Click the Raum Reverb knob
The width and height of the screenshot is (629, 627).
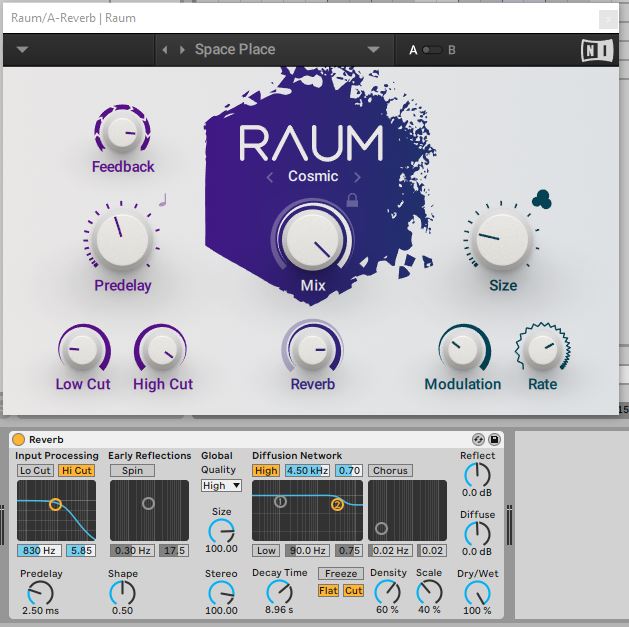(x=312, y=349)
